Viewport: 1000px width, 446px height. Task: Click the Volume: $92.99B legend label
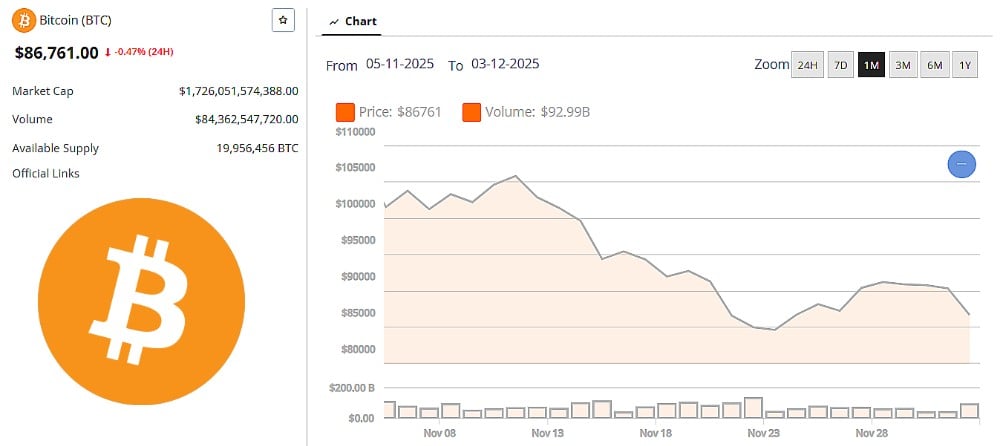(537, 112)
